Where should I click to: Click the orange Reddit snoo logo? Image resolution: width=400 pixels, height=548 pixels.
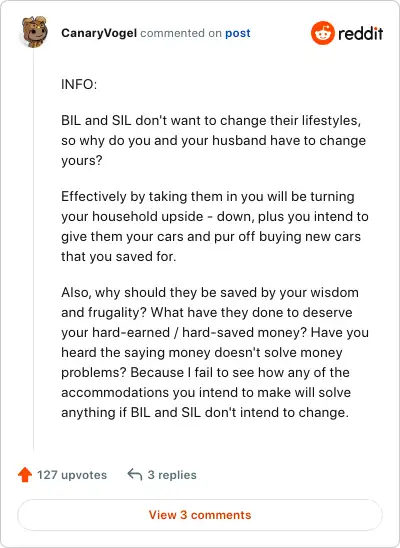[x=323, y=33]
